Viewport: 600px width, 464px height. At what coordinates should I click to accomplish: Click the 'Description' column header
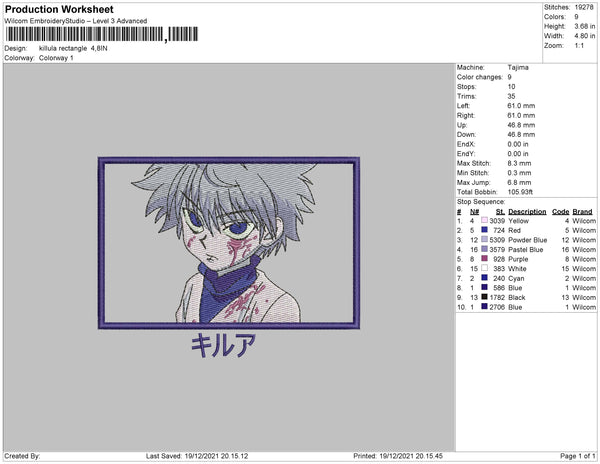point(527,212)
